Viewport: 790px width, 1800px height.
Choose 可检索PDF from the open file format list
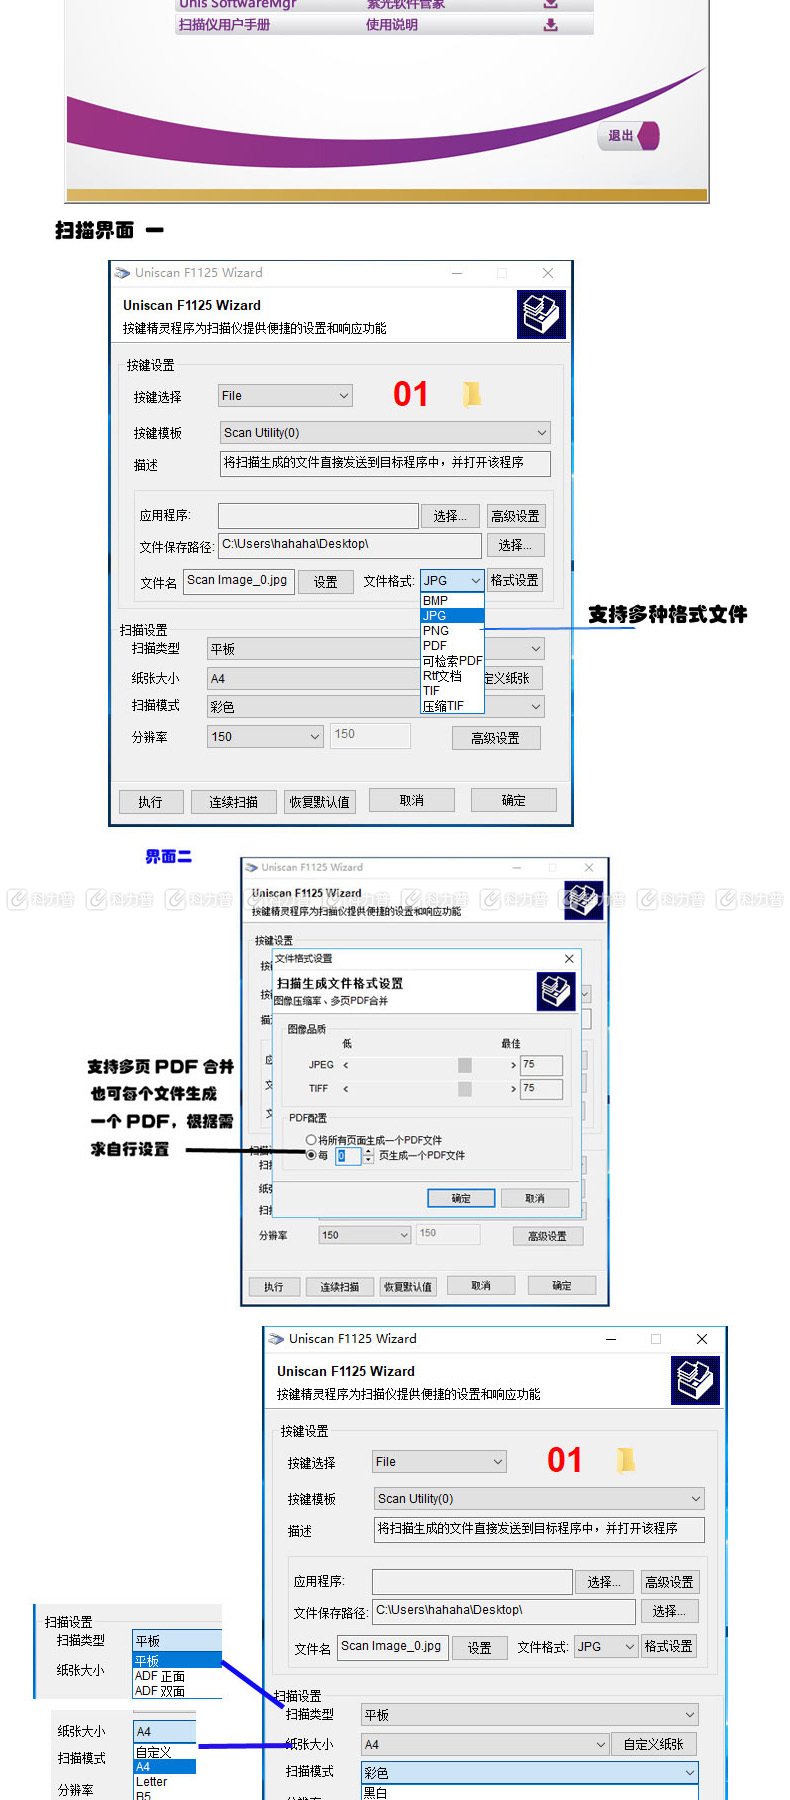[452, 661]
